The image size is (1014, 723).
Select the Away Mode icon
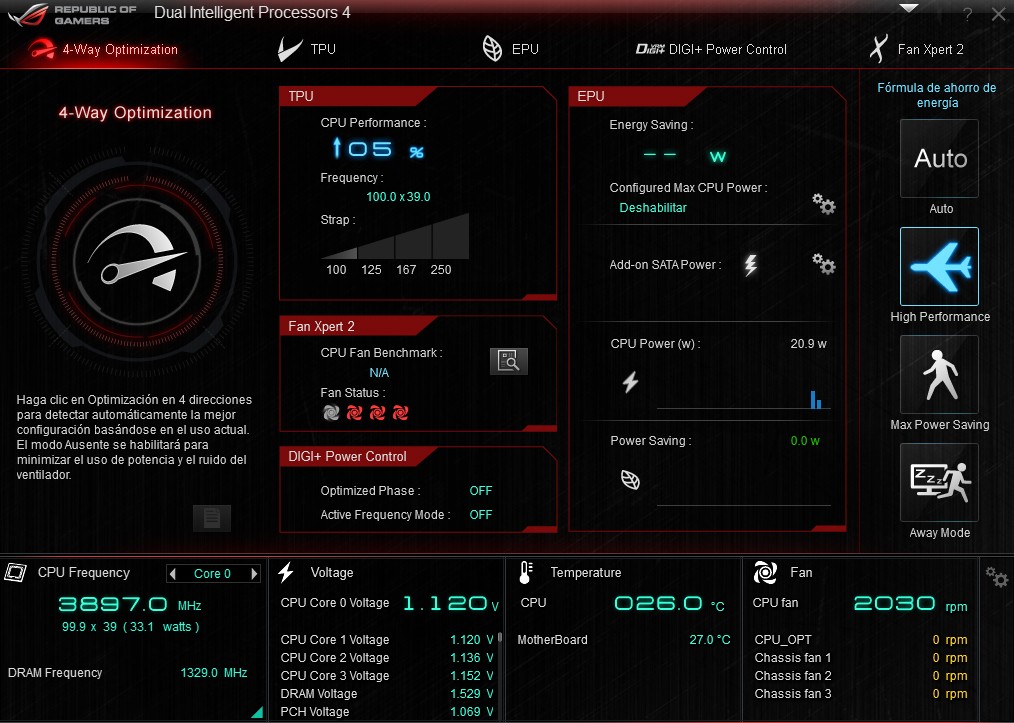[x=940, y=482]
